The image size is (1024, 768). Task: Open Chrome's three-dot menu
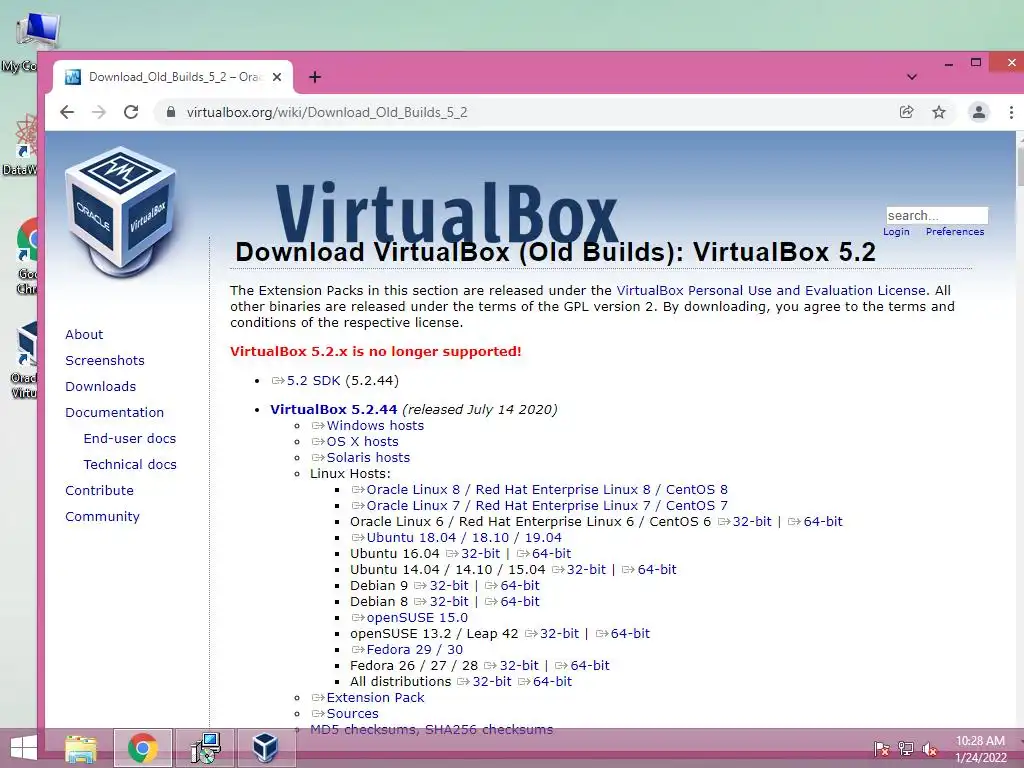(1011, 112)
